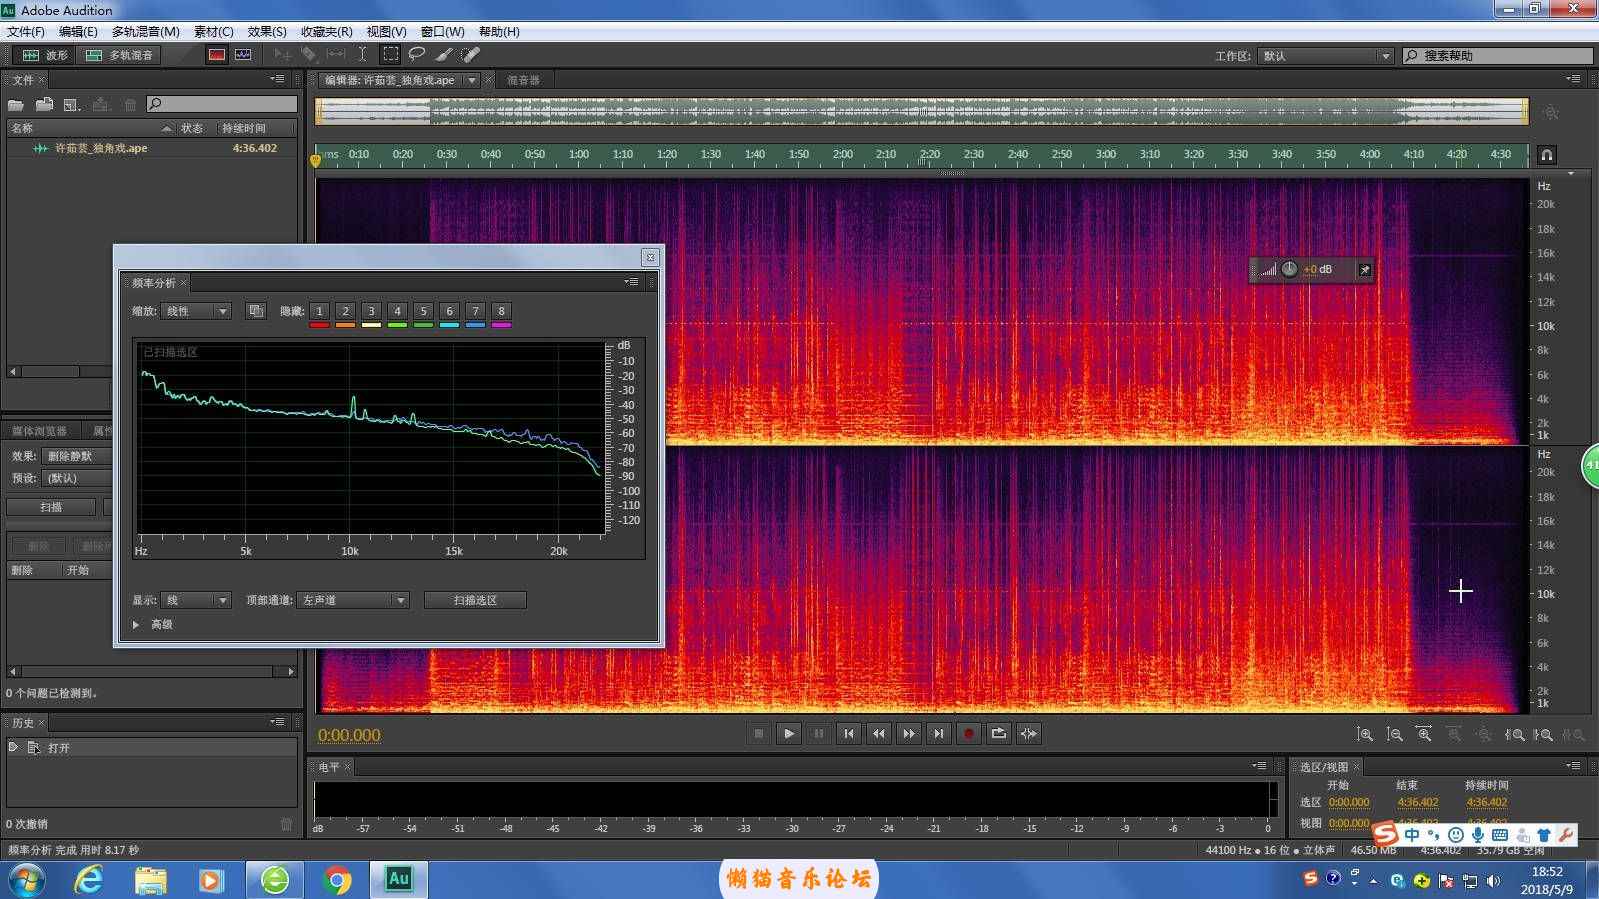
Task: Click the search field in Files panel
Action: click(222, 104)
